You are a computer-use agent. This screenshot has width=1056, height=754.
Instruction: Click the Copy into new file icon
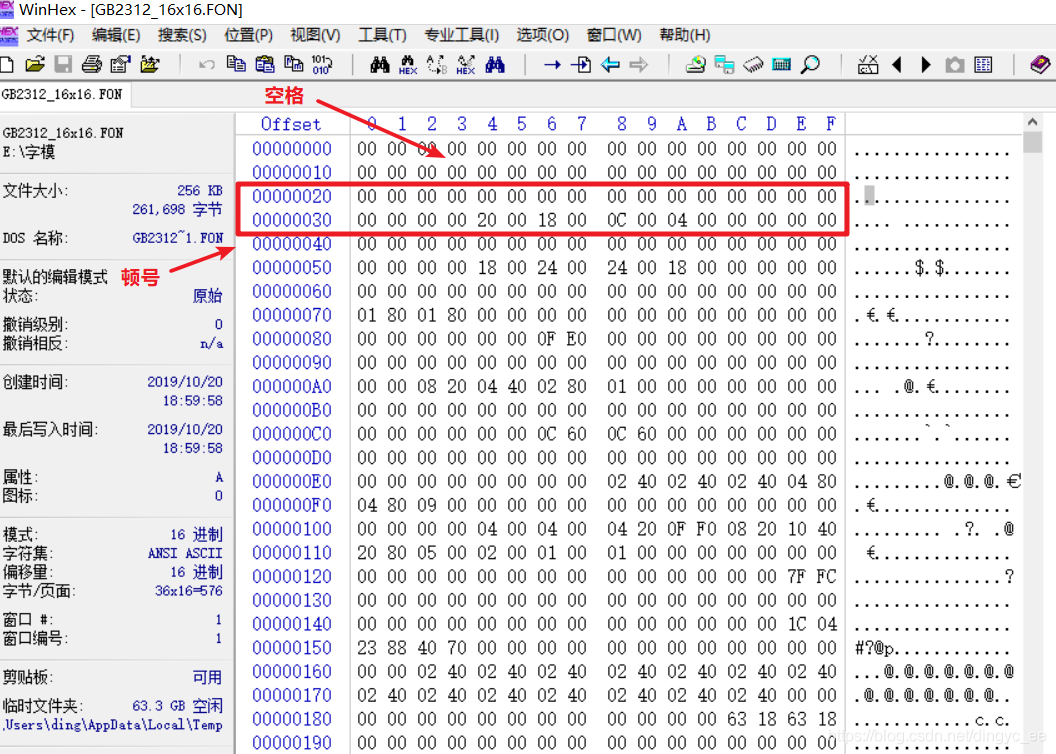294,64
